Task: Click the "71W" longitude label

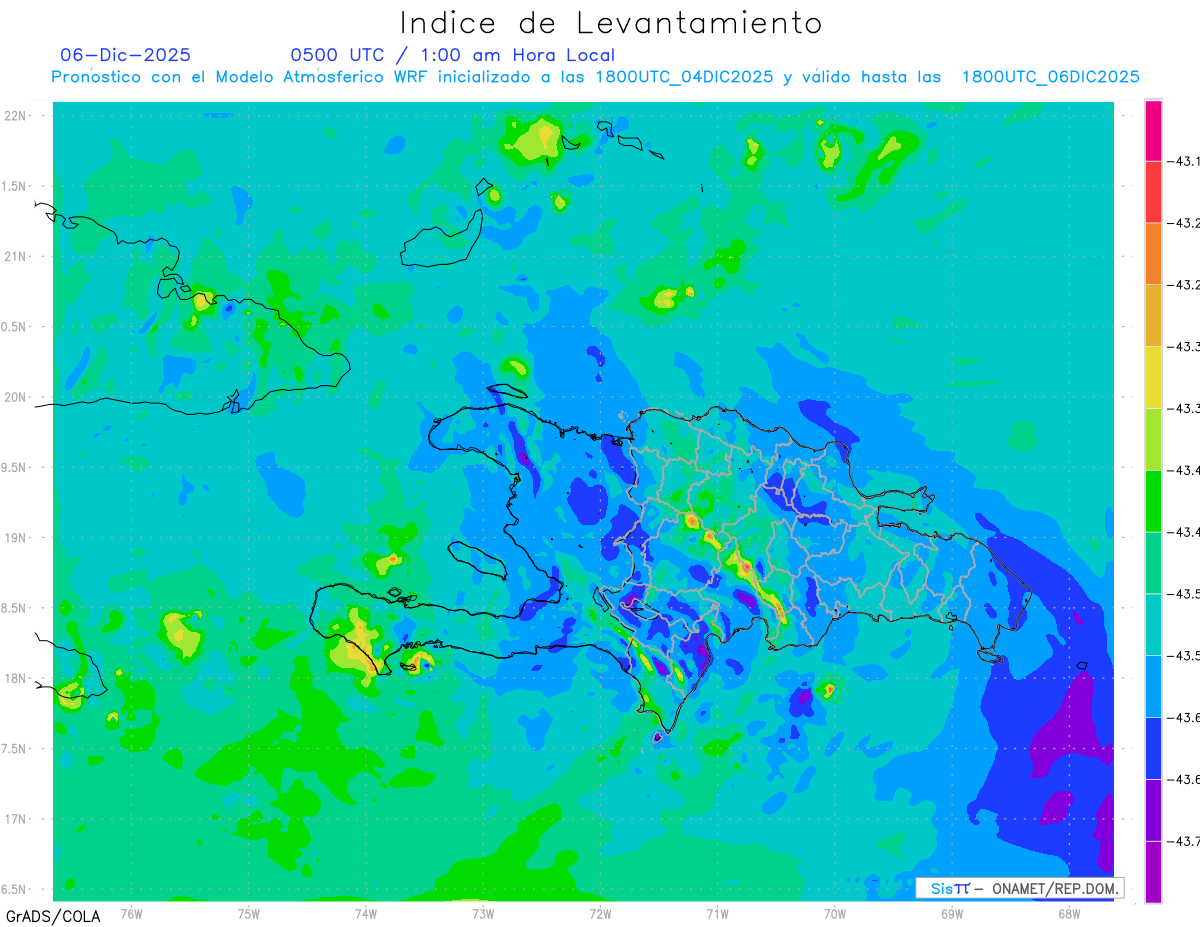Action: pos(716,913)
